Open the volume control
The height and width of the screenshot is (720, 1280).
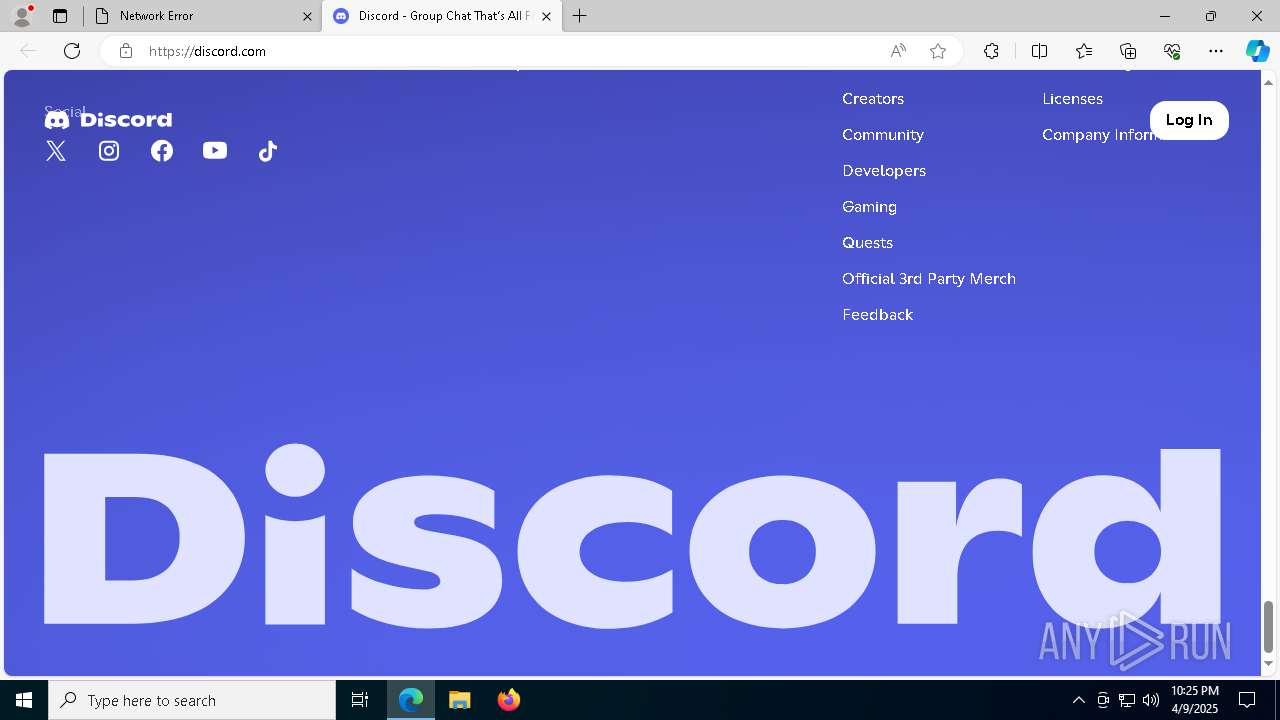pyautogui.click(x=1151, y=700)
